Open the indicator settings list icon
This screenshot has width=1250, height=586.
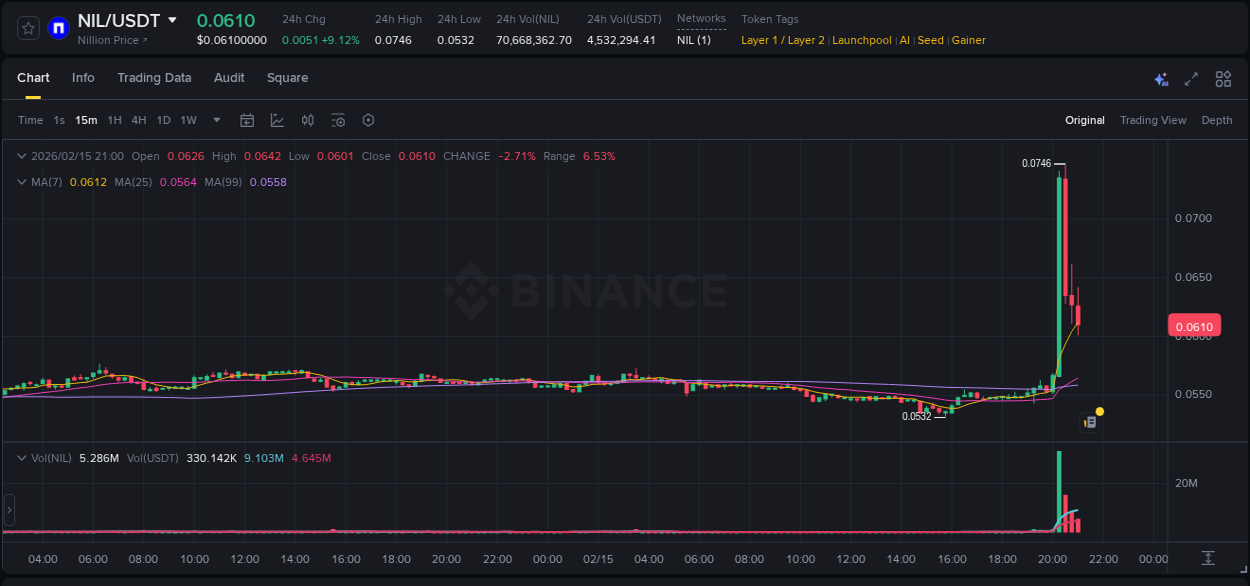click(338, 120)
